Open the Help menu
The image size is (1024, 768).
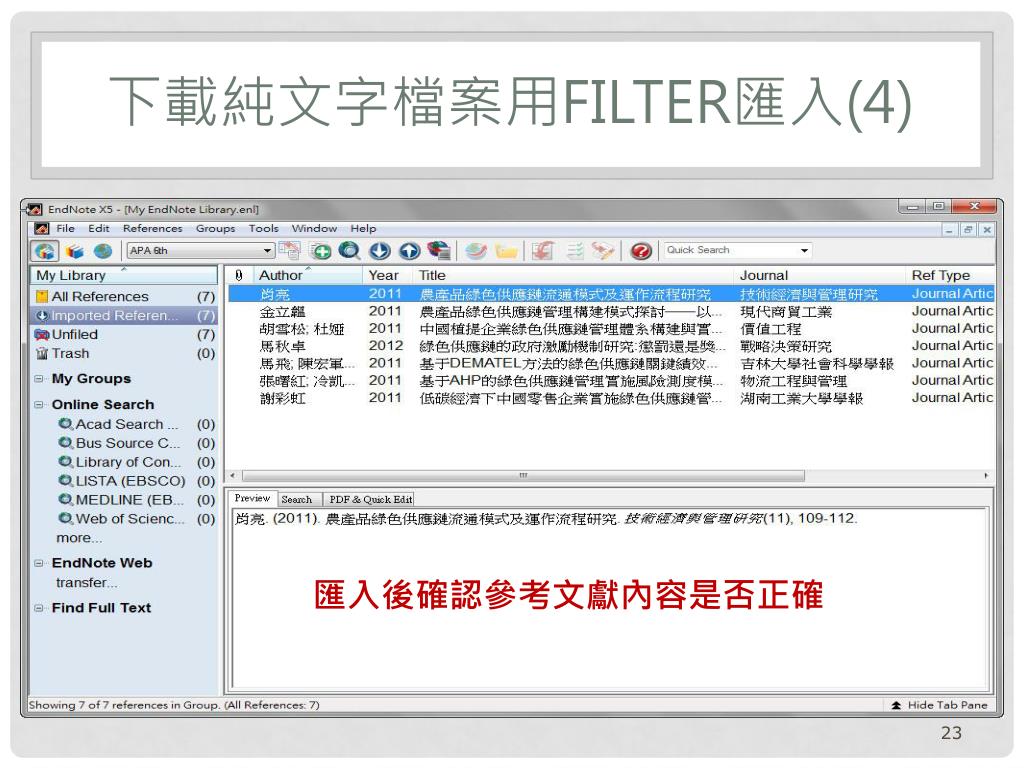point(363,229)
